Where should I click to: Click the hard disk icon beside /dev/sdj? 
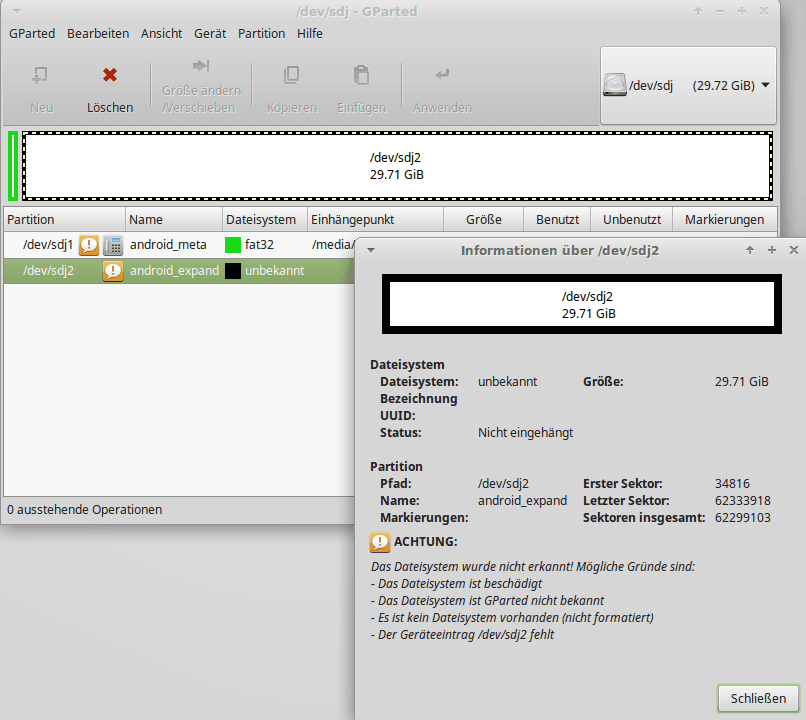coord(614,85)
